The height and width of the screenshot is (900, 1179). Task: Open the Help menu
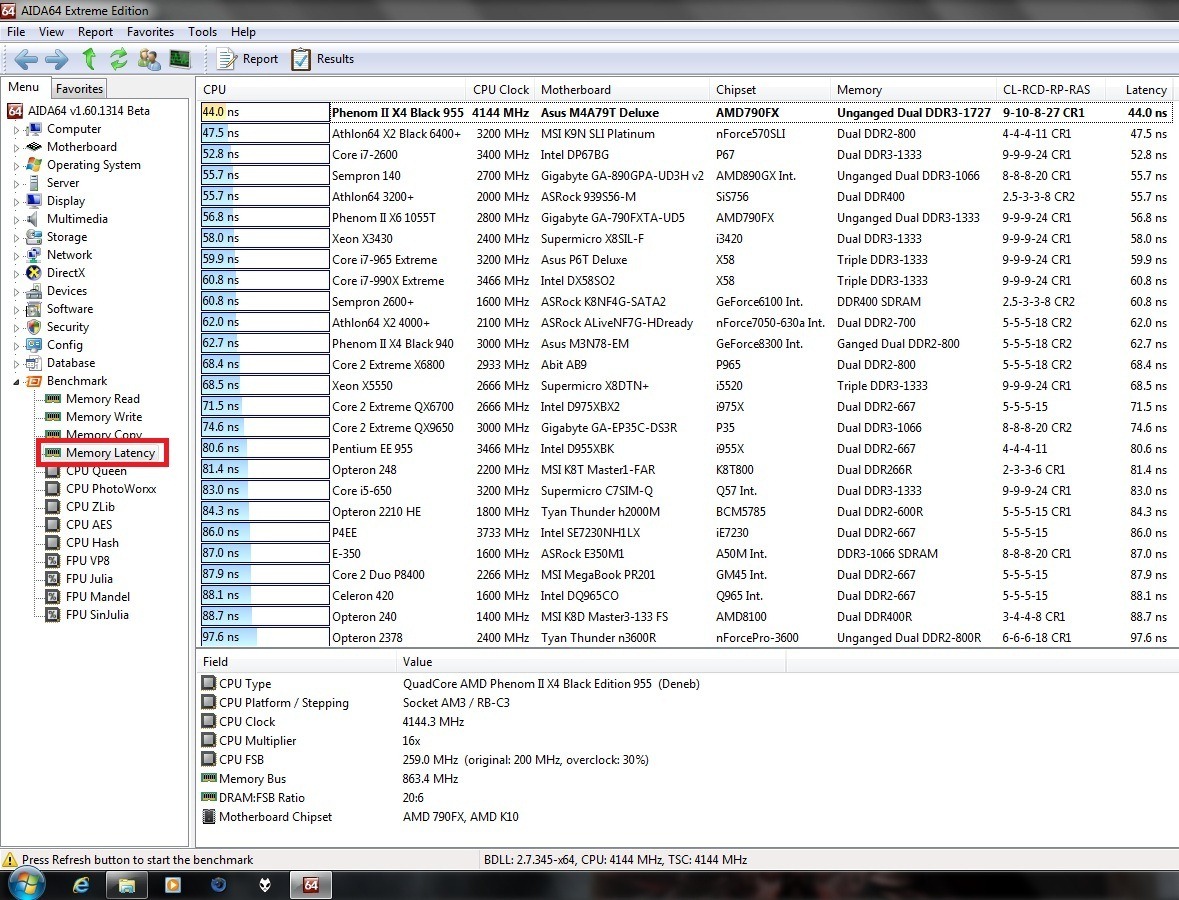click(x=243, y=32)
